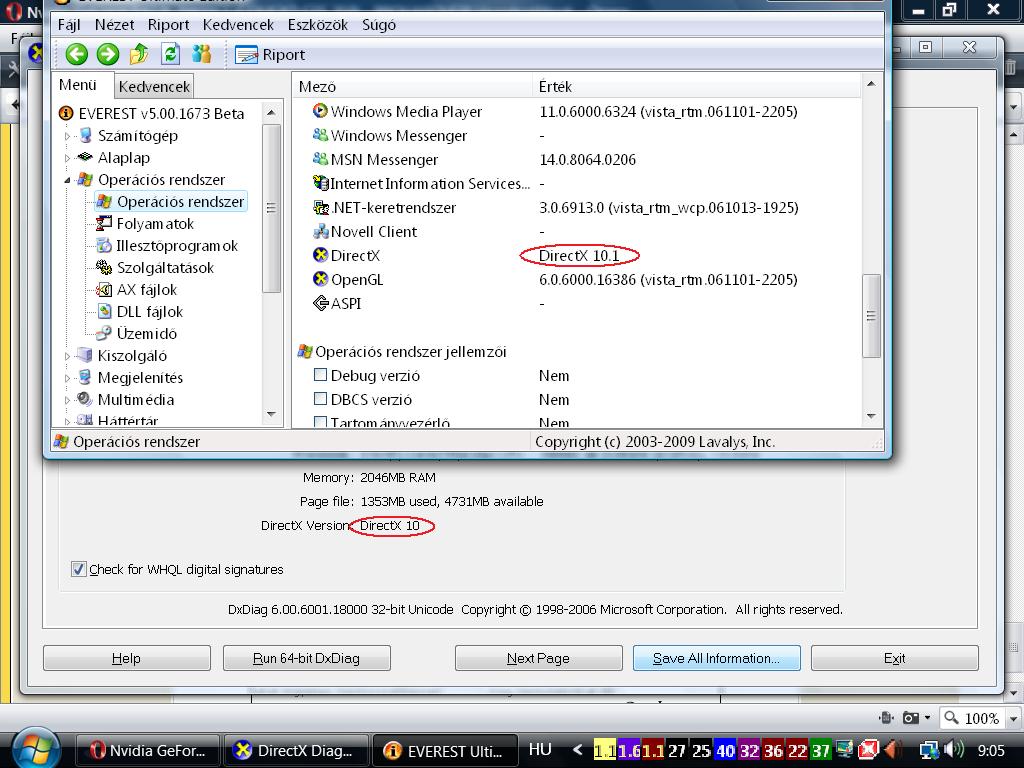Collapse the Operációs rendszer parent node
Screen dimensions: 1024x768
pyautogui.click(x=67, y=180)
